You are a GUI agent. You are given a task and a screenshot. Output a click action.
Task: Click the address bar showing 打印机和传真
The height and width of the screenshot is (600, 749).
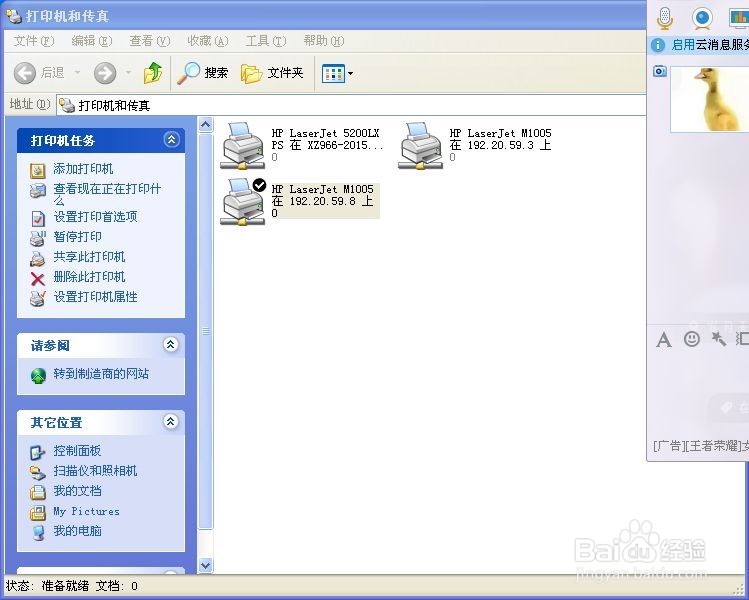tap(351, 105)
